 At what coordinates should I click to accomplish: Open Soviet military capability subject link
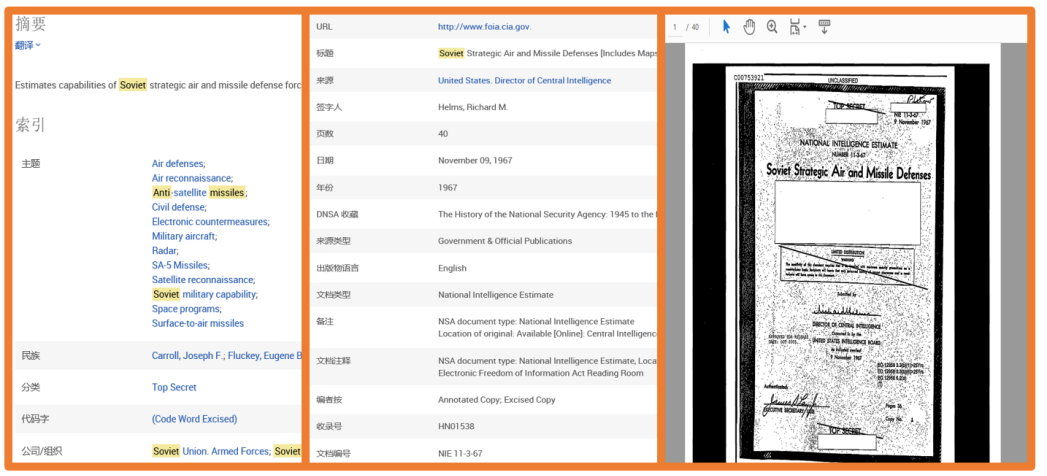click(x=204, y=294)
